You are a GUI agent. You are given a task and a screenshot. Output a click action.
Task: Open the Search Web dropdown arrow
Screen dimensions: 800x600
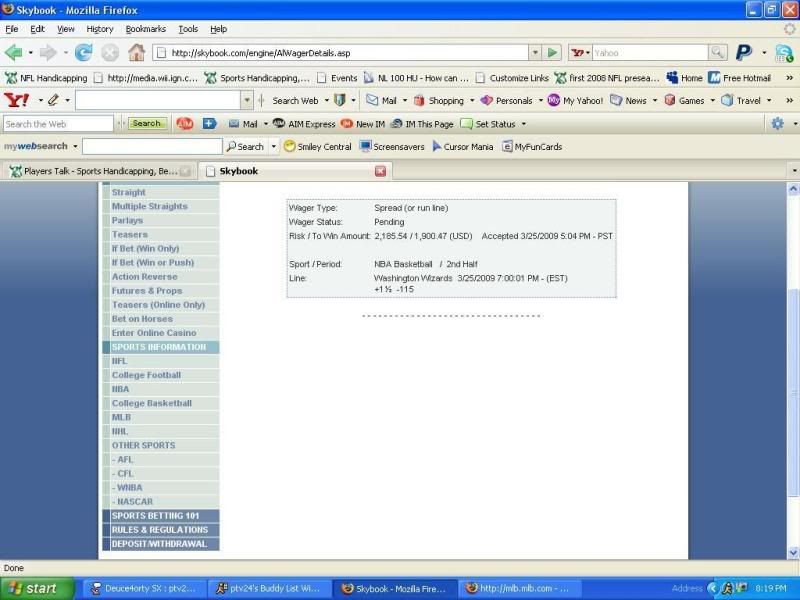point(327,101)
